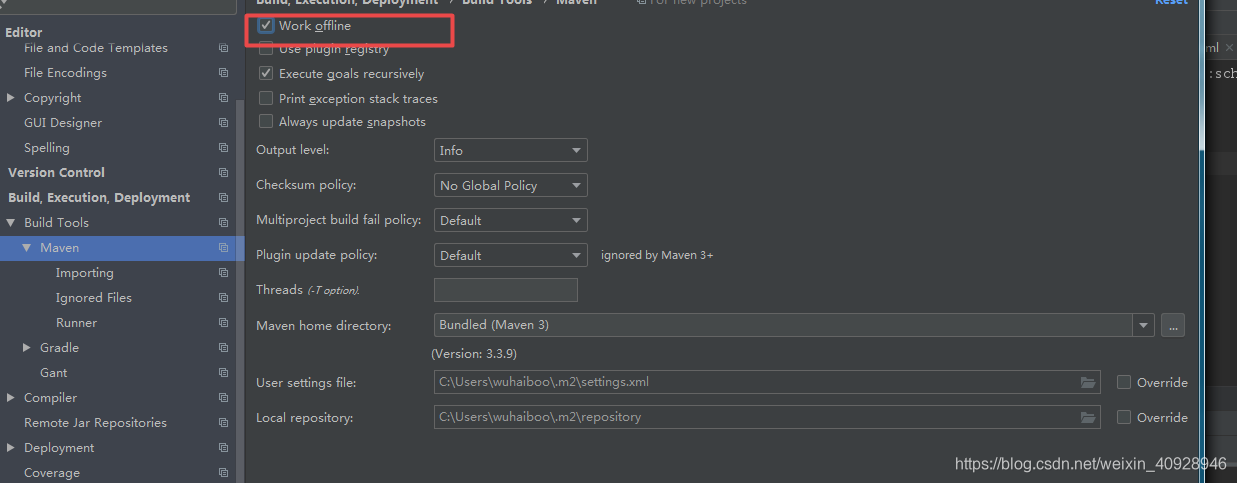Open the Output level dropdown
The image size is (1237, 483).
[x=511, y=150]
